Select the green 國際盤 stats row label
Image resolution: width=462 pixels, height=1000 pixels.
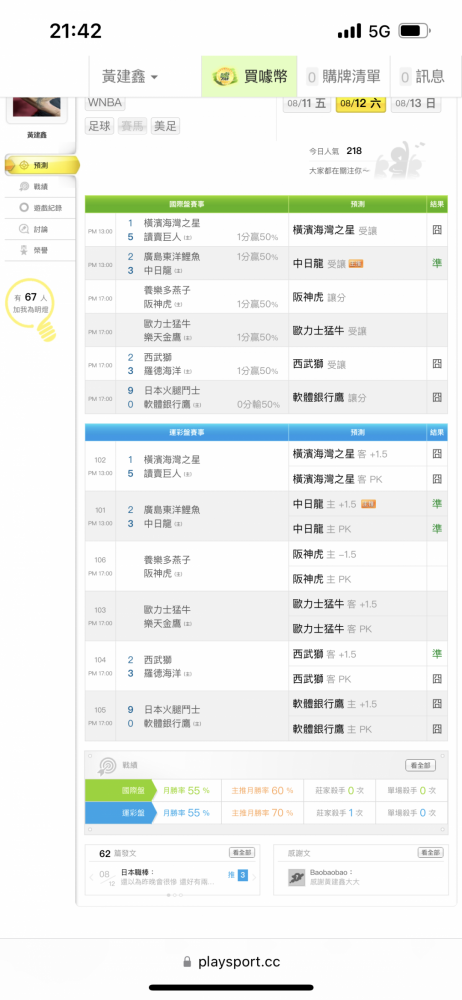point(121,790)
